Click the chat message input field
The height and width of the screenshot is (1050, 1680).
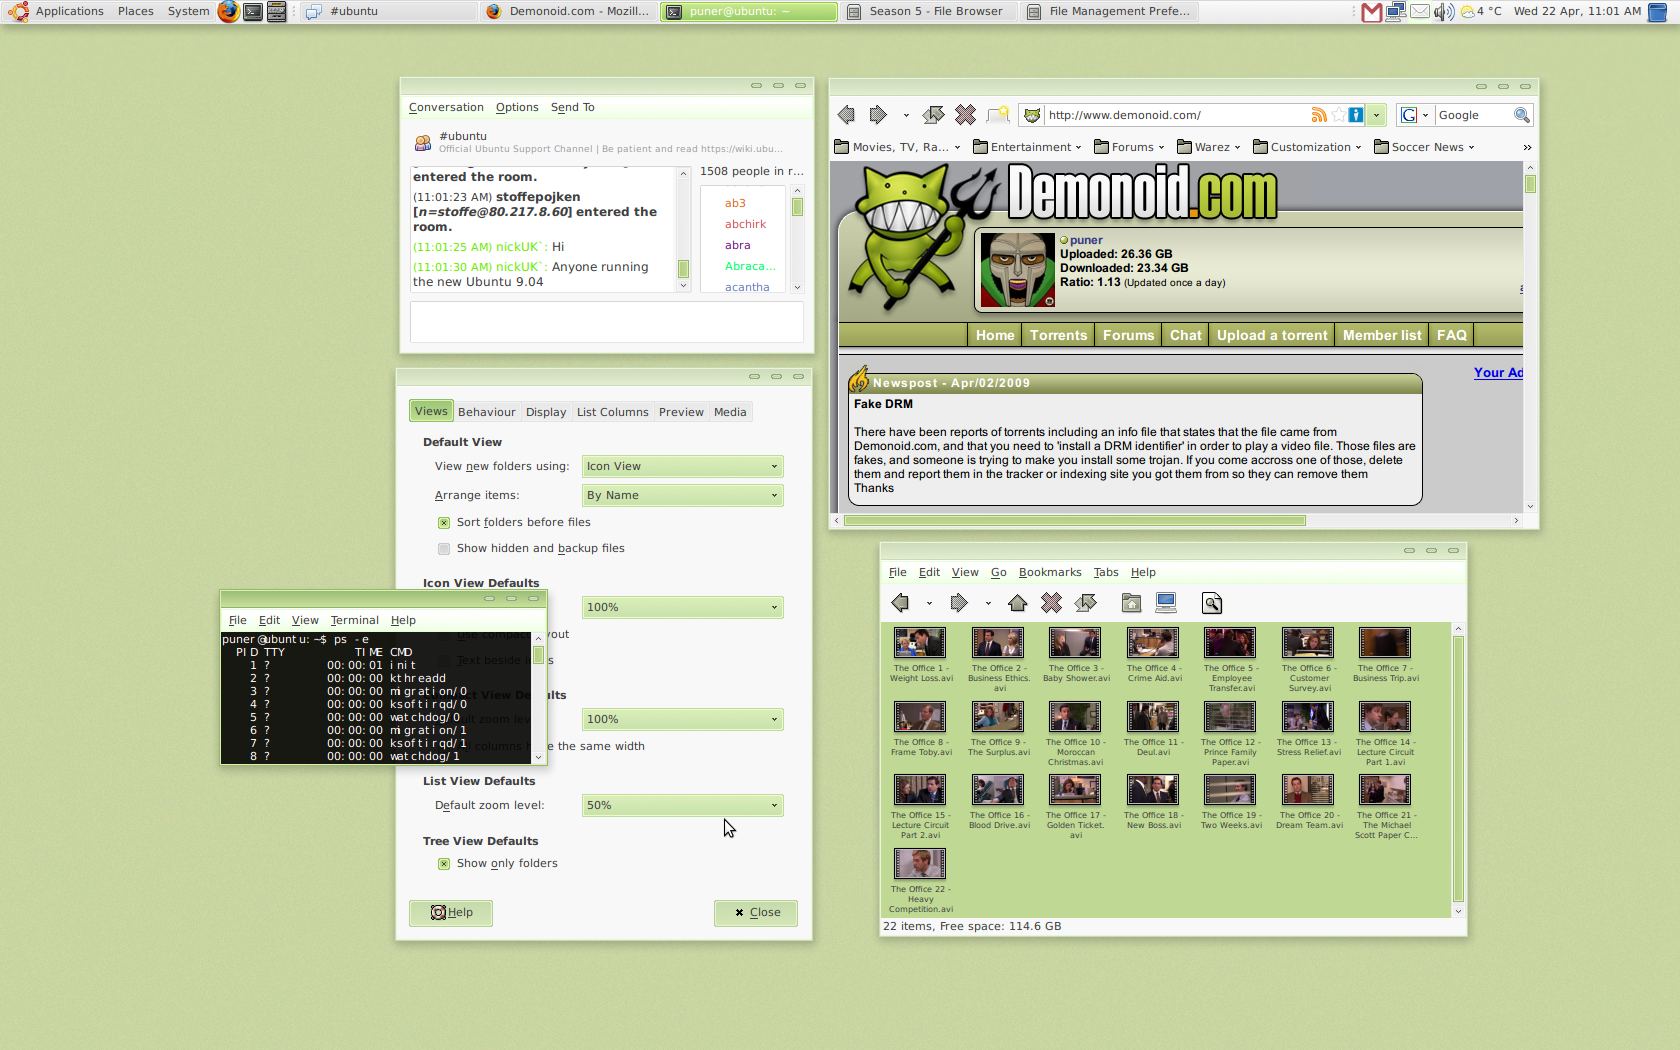click(x=607, y=322)
